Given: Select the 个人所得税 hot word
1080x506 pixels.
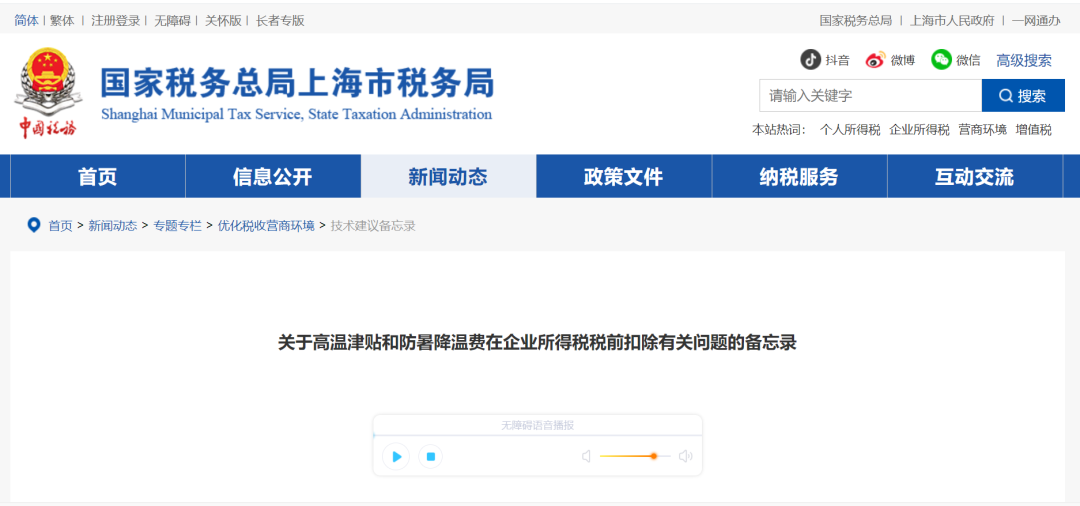Looking at the screenshot, I should tap(850, 129).
